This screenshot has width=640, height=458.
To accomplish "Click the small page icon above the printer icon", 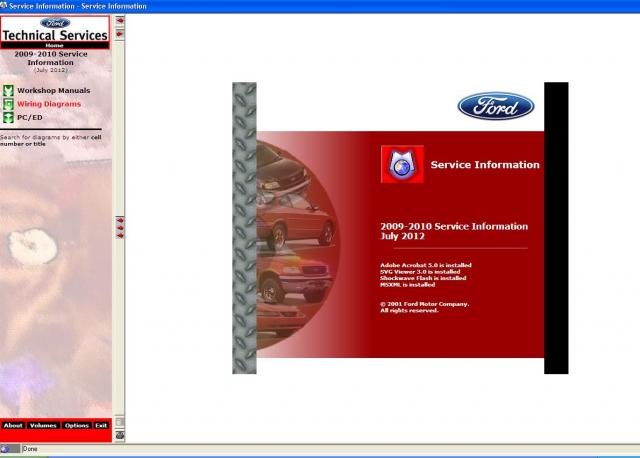I will point(120,422).
